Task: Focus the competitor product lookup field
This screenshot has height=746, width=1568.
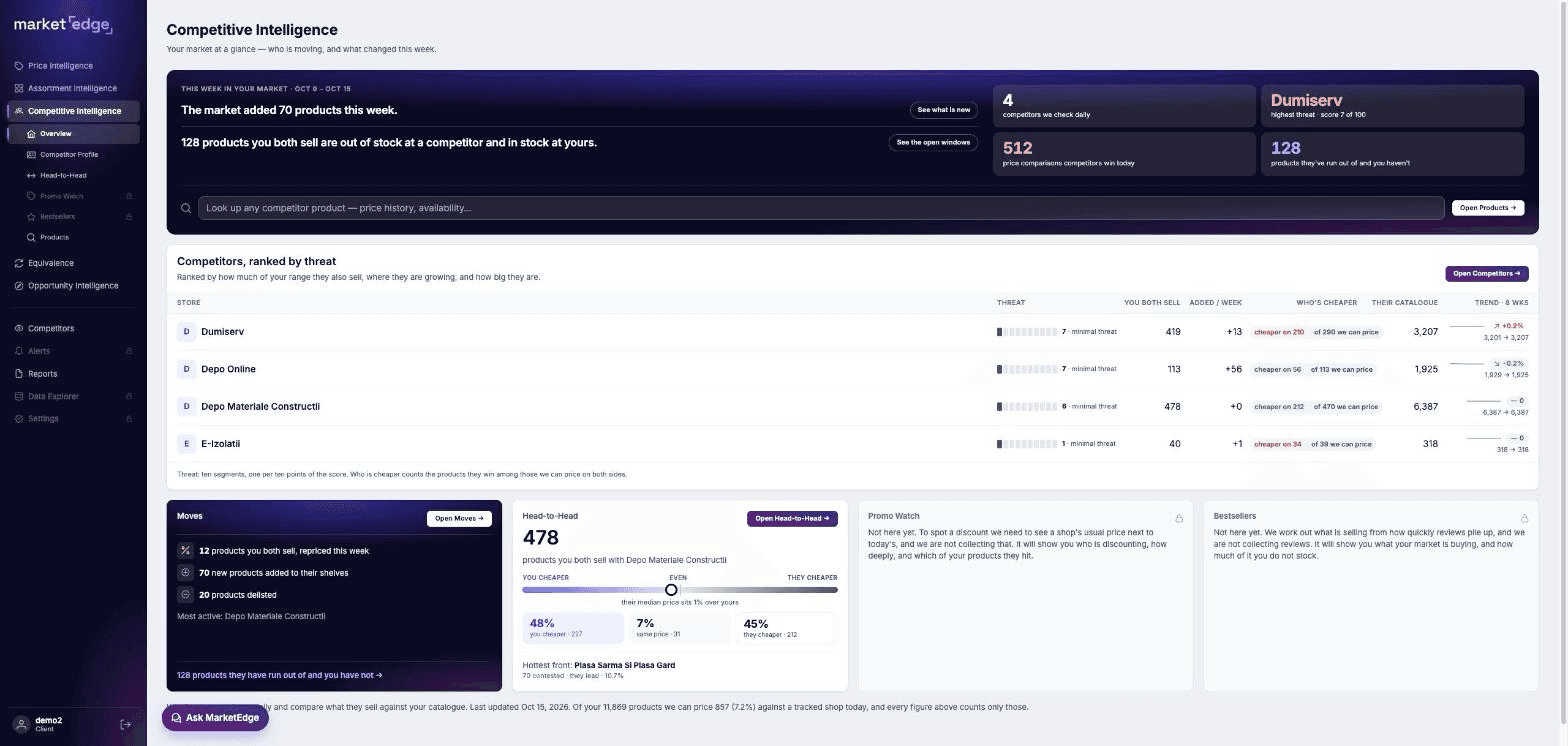Action: (x=821, y=208)
